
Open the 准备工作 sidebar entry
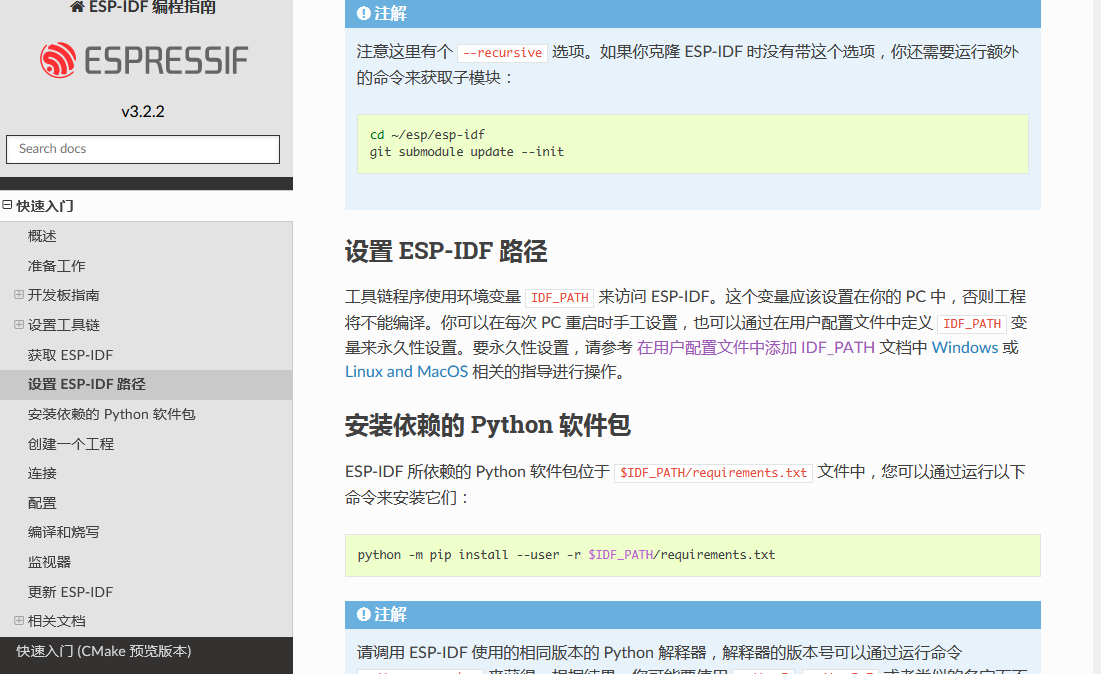pyautogui.click(x=56, y=266)
